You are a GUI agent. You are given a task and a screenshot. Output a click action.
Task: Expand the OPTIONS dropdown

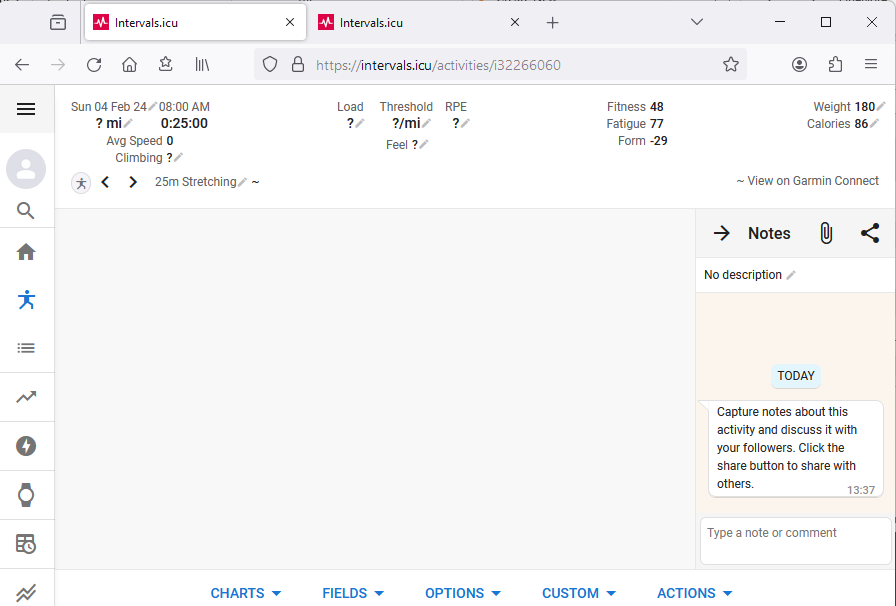coord(463,593)
